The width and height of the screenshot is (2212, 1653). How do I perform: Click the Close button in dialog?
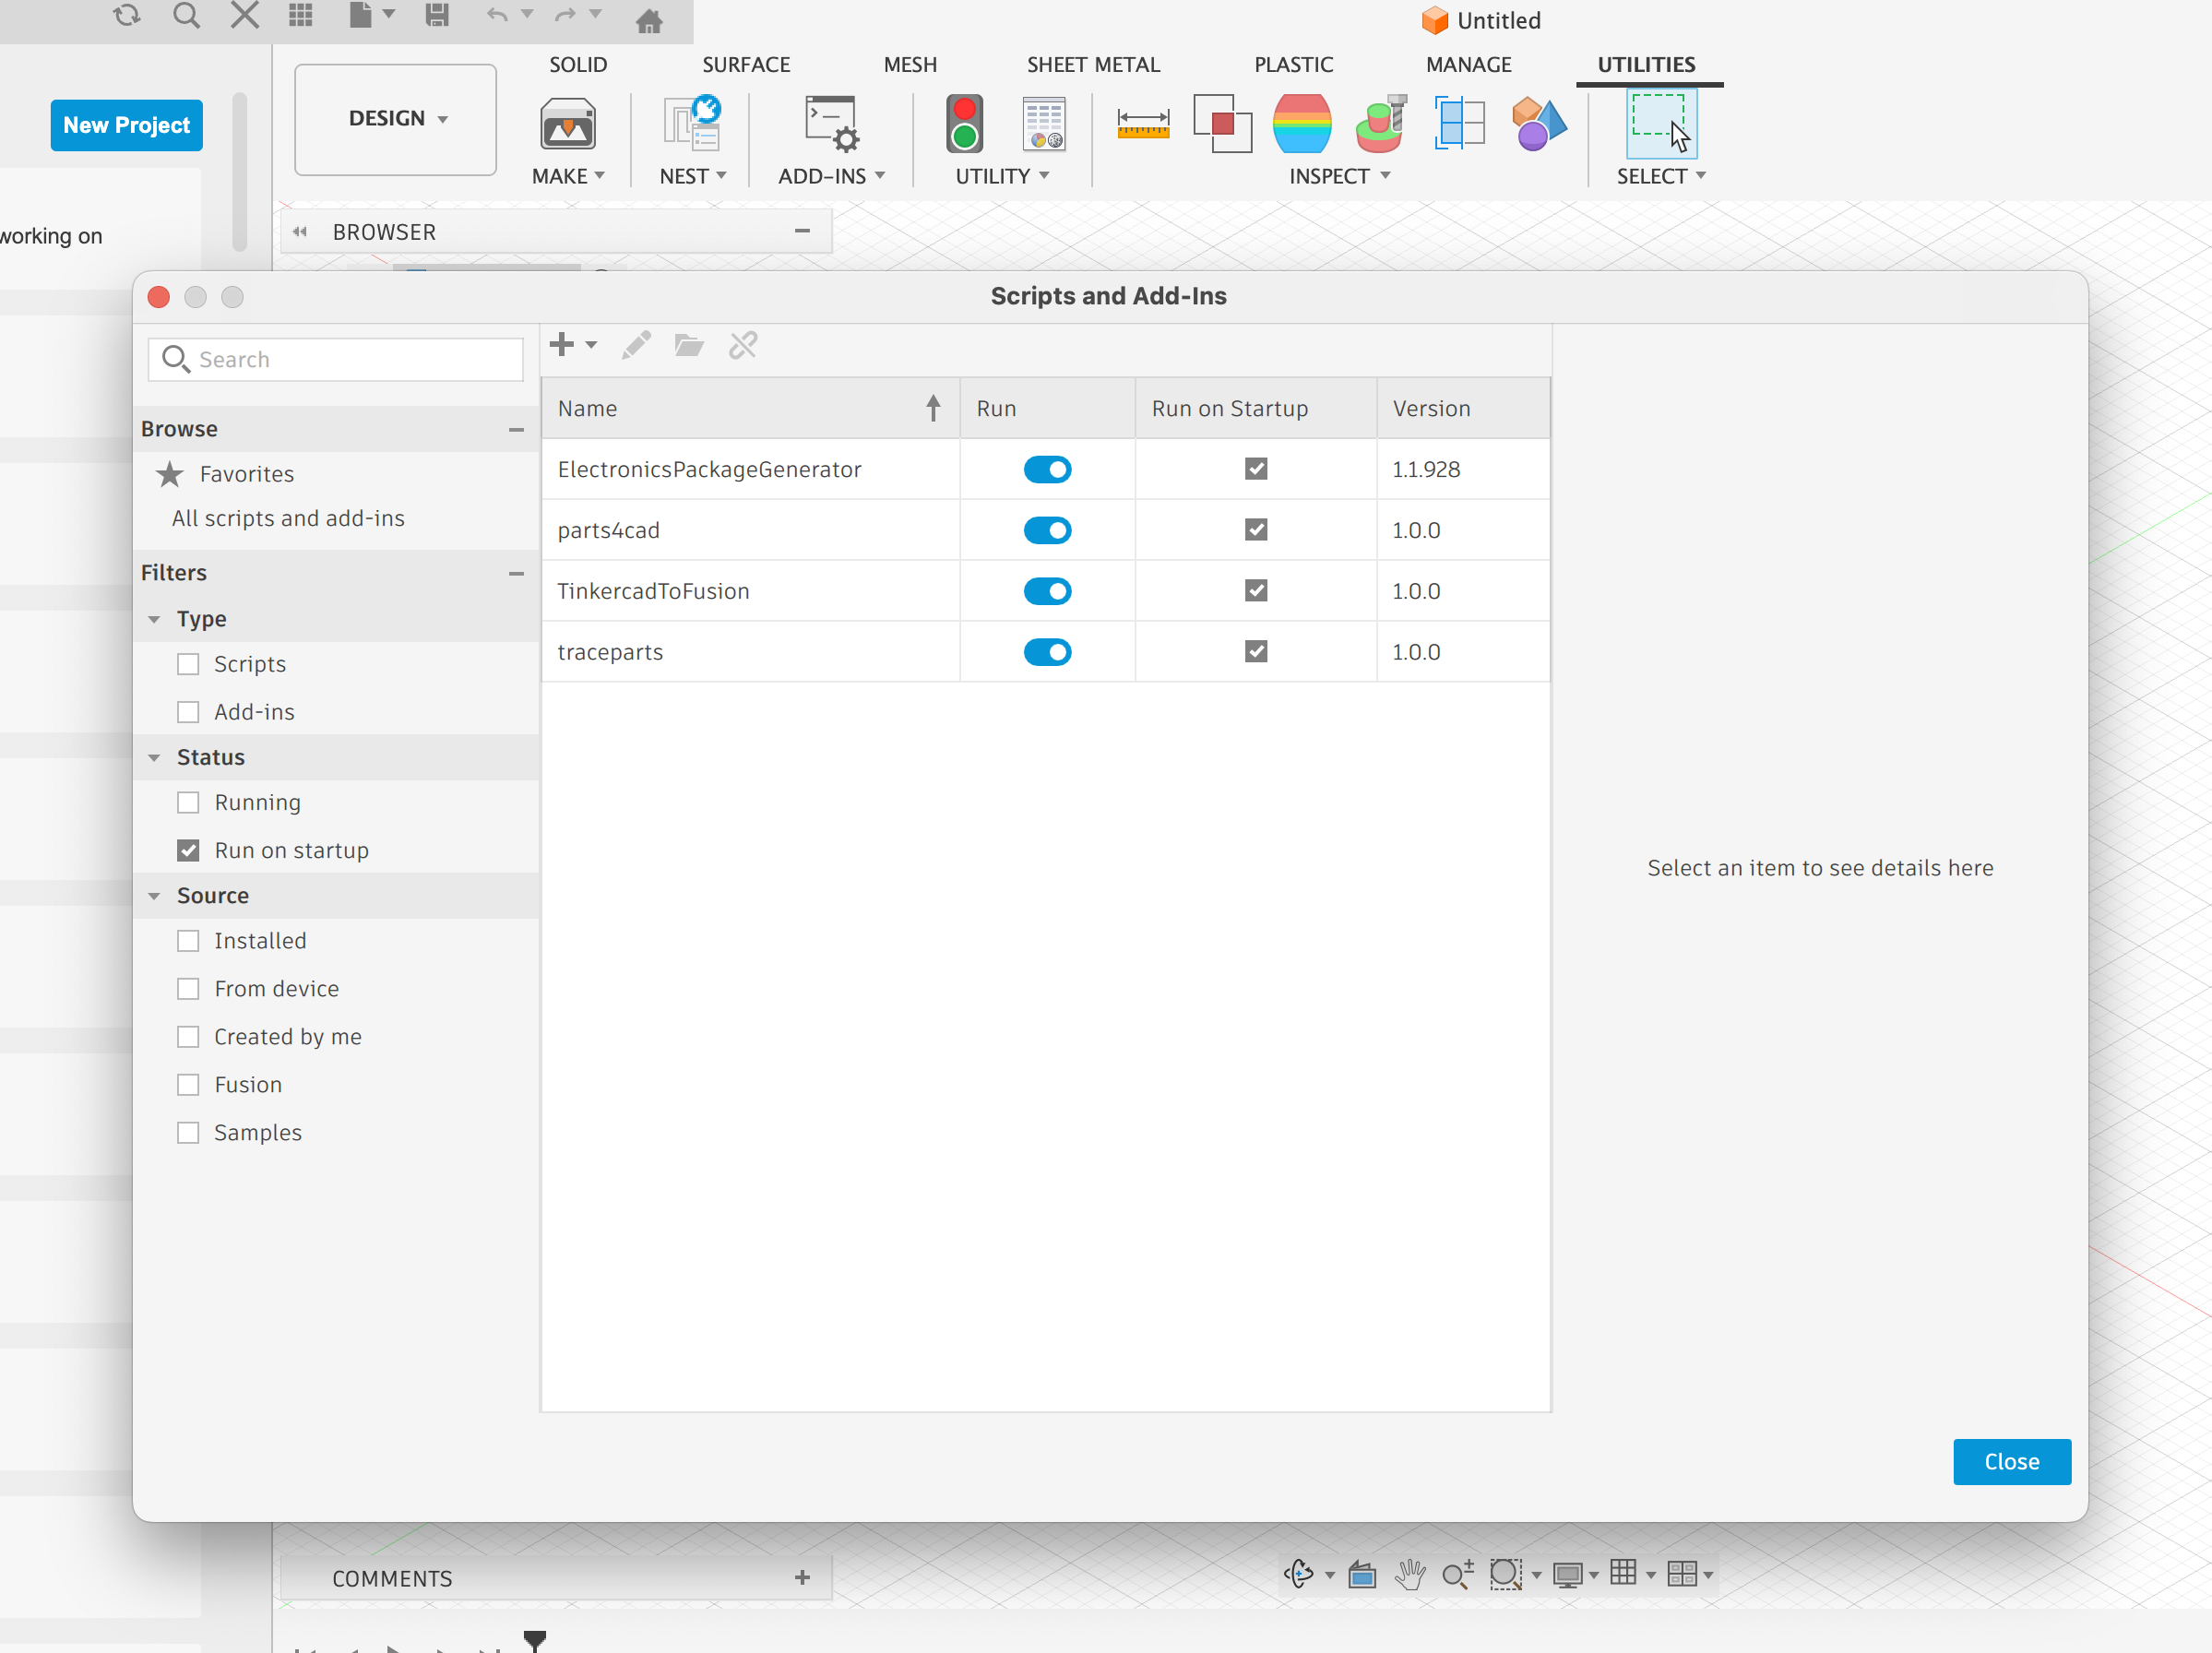2011,1461
